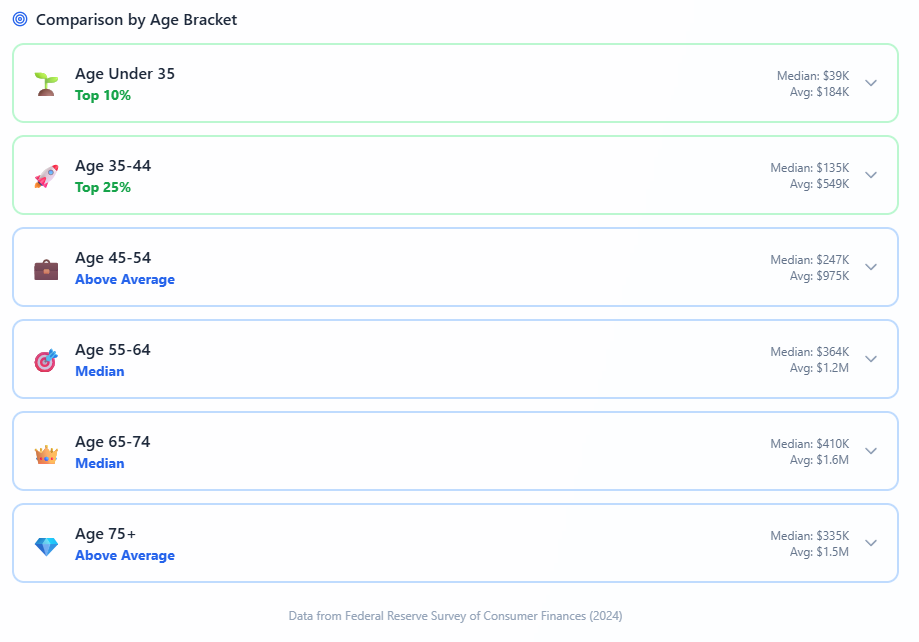The height and width of the screenshot is (642, 919).
Task: Click the green Top 10% label
Action: [x=103, y=95]
